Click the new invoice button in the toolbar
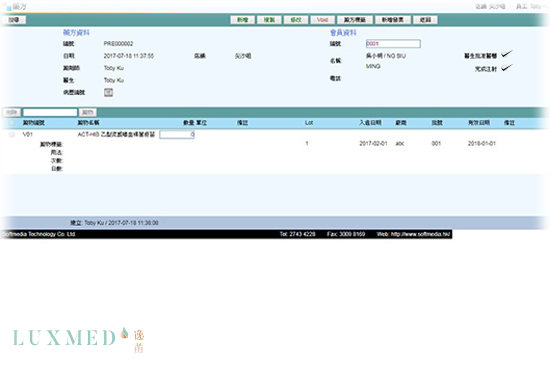 tap(393, 20)
